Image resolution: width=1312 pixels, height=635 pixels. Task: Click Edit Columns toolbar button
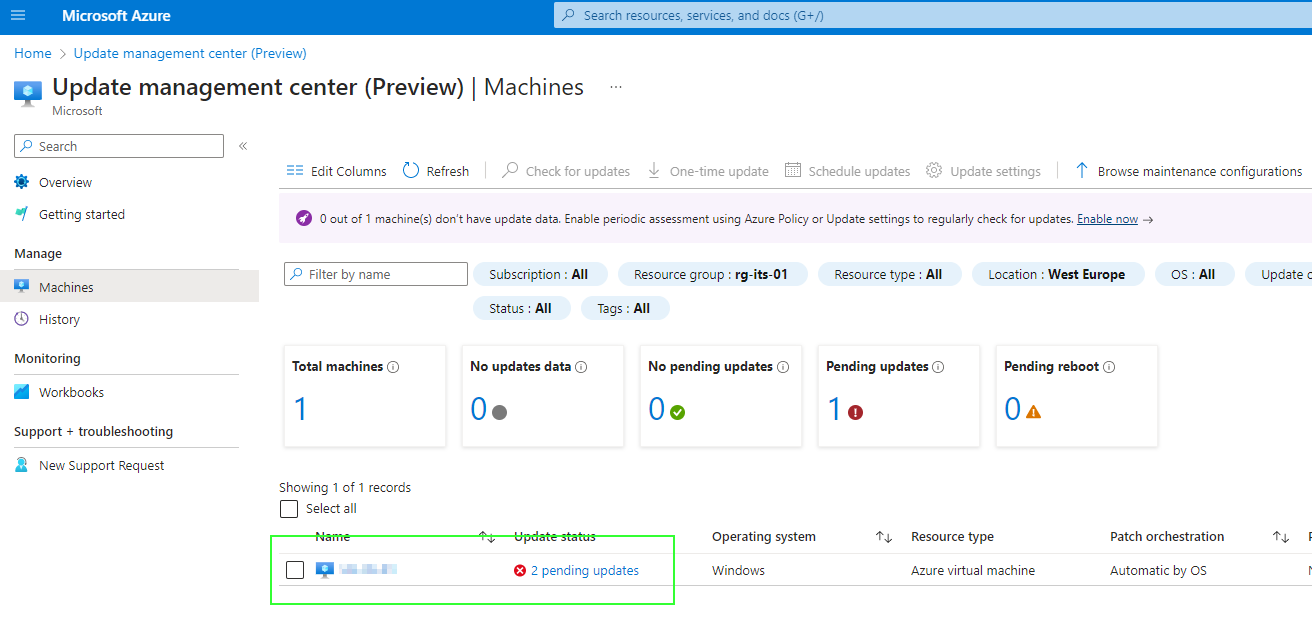(x=336, y=171)
